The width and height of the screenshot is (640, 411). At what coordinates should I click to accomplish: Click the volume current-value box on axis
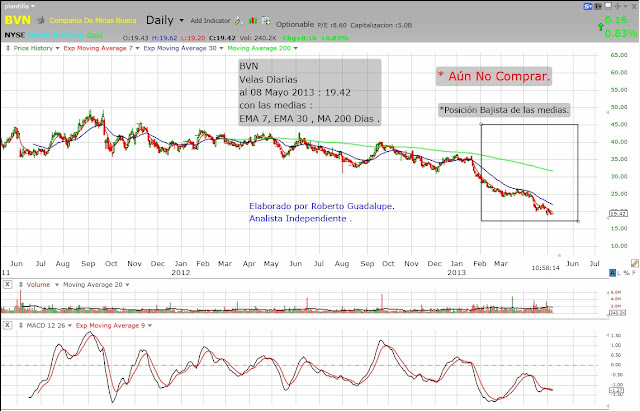point(617,313)
